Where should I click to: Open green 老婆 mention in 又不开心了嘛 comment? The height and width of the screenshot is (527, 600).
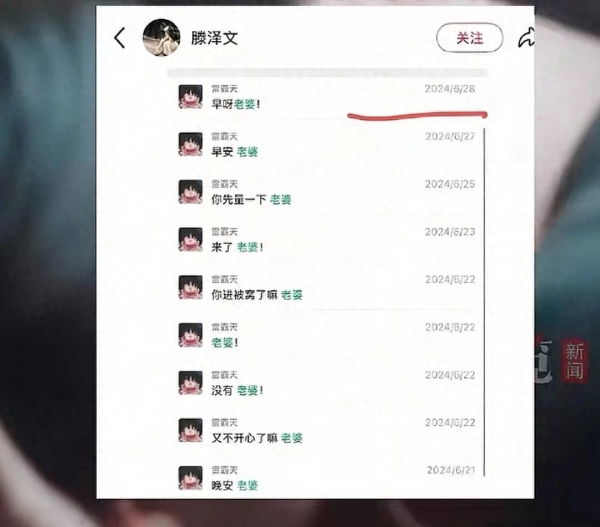point(292,438)
